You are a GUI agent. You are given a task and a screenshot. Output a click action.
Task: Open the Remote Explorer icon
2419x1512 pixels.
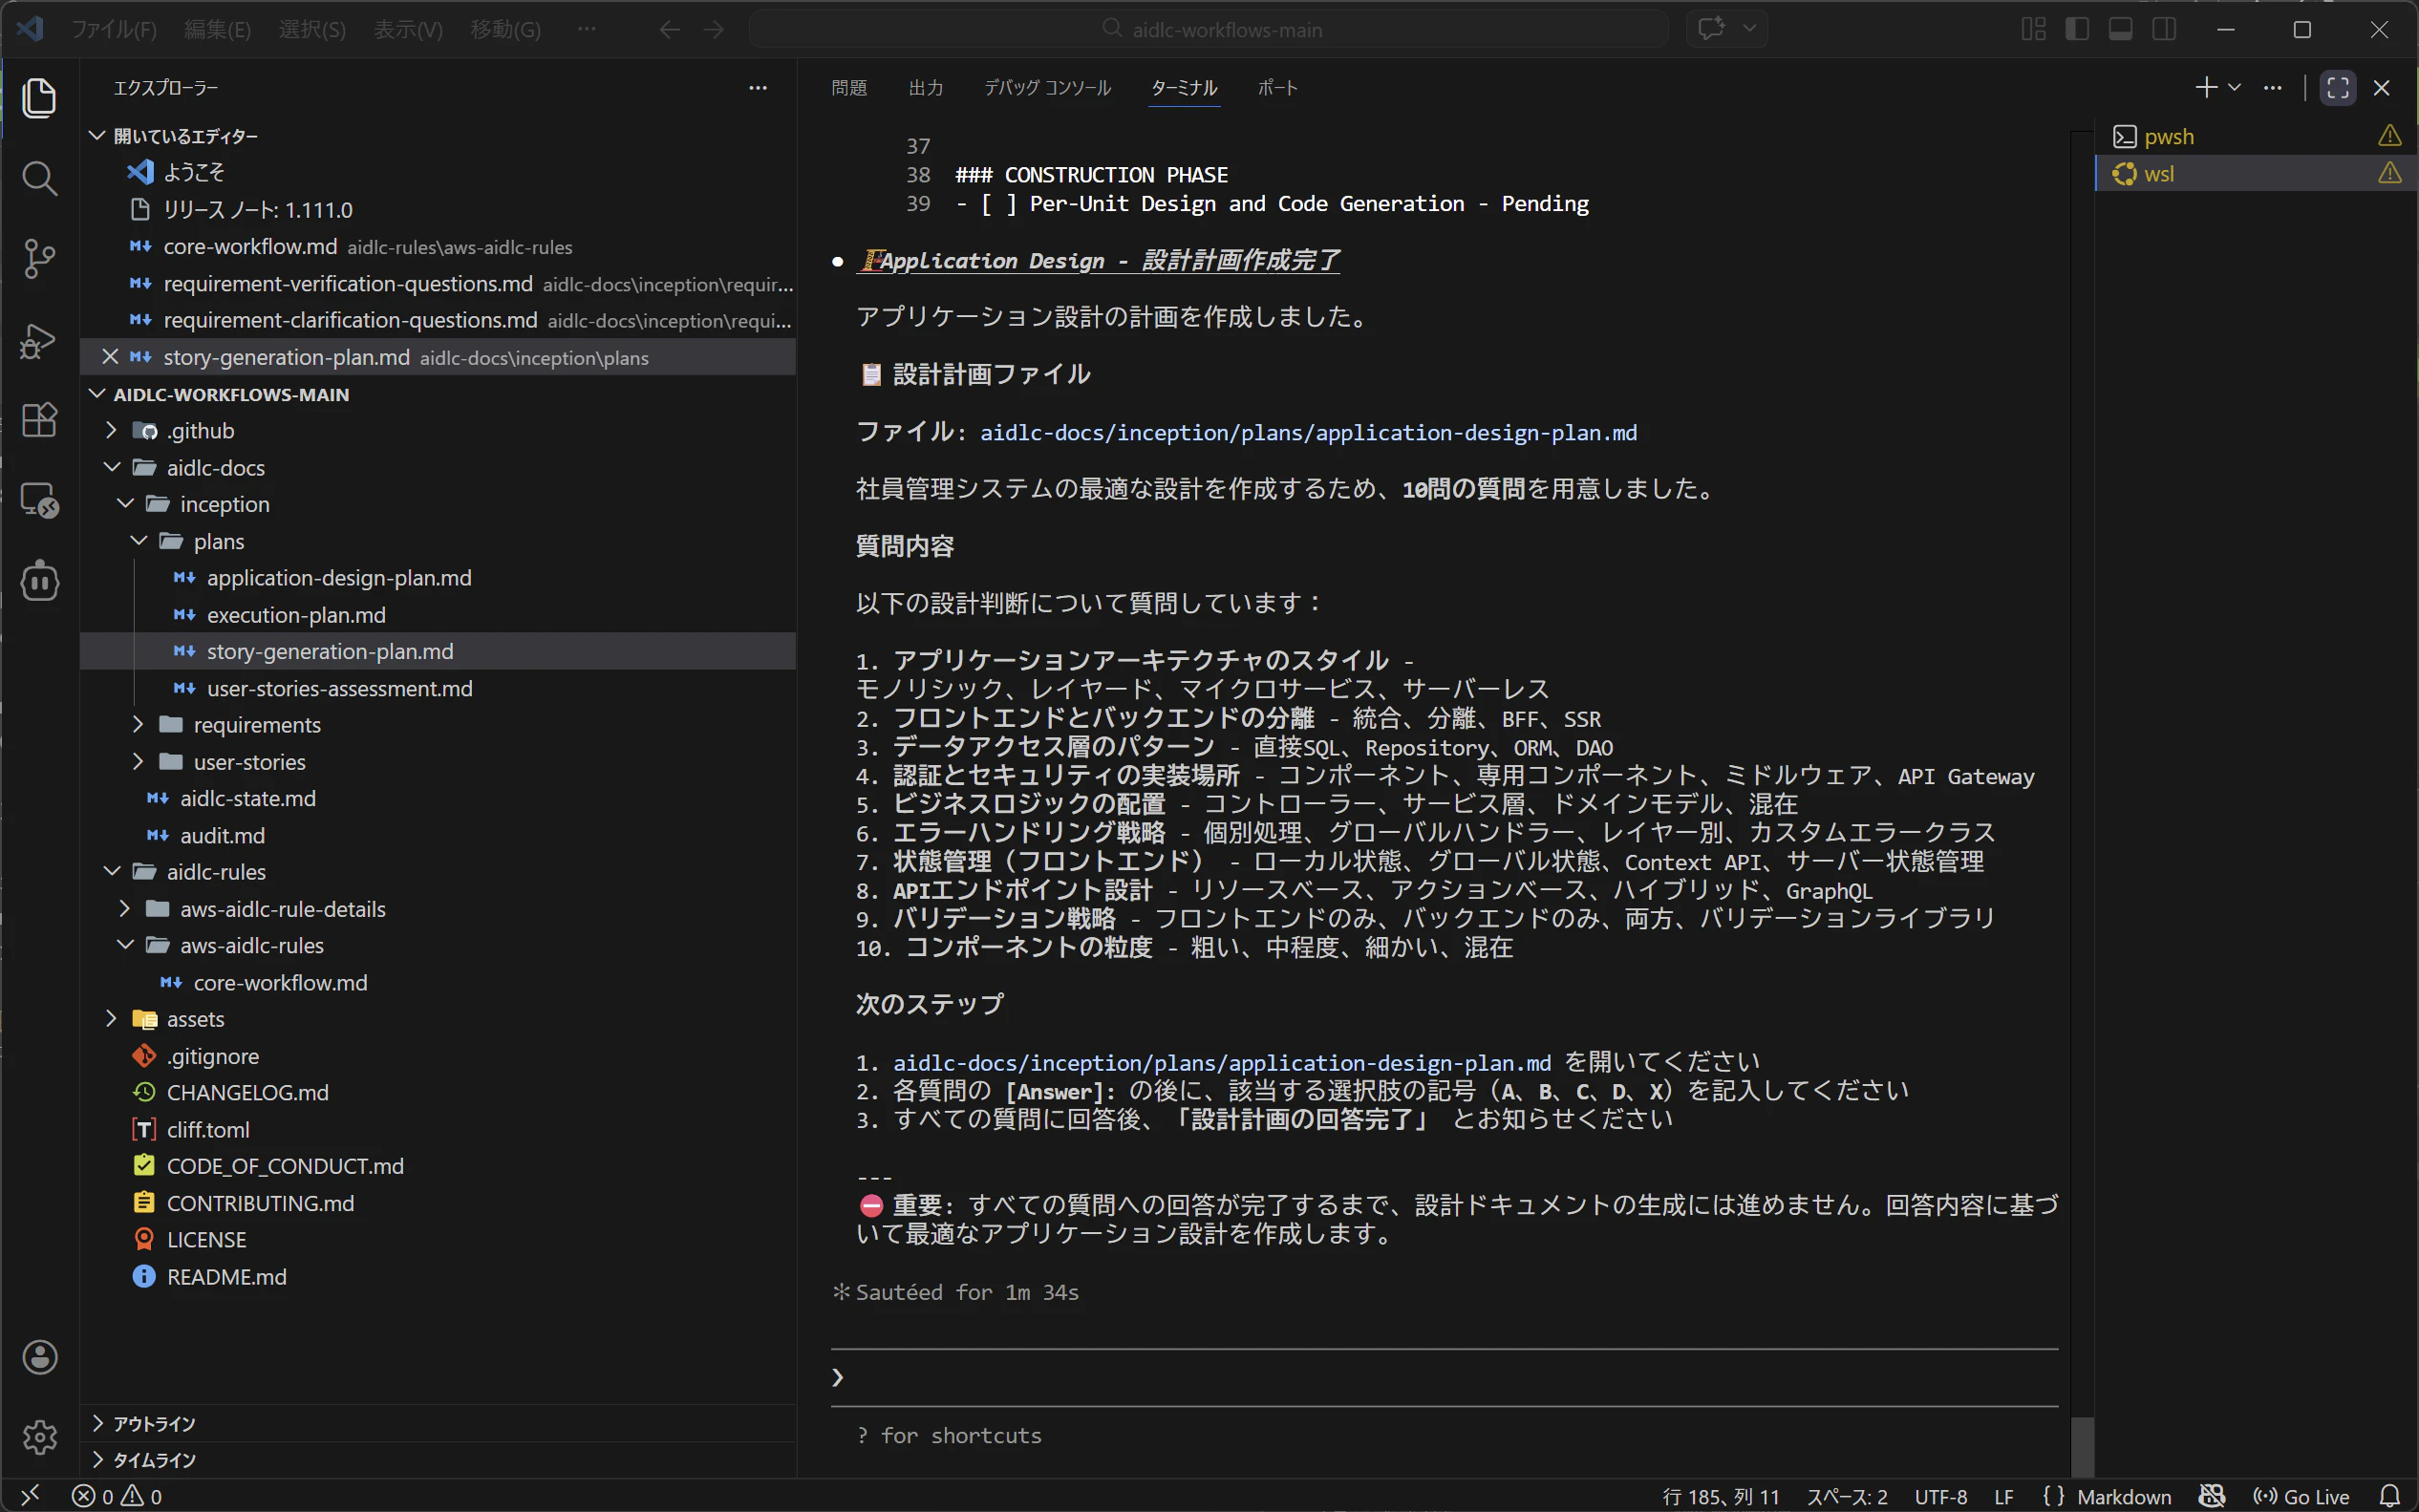(39, 501)
